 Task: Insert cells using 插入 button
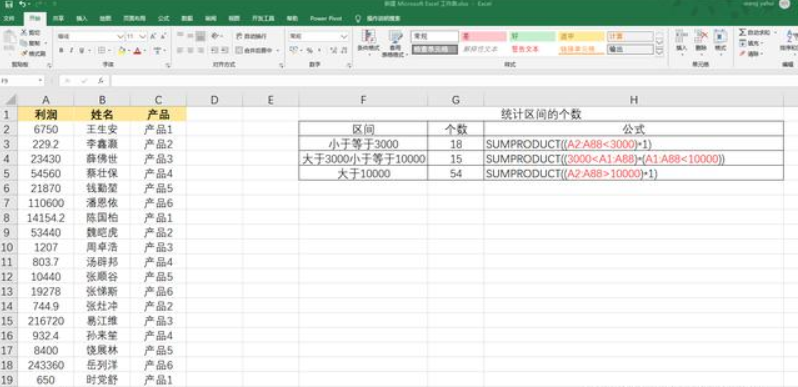click(681, 43)
